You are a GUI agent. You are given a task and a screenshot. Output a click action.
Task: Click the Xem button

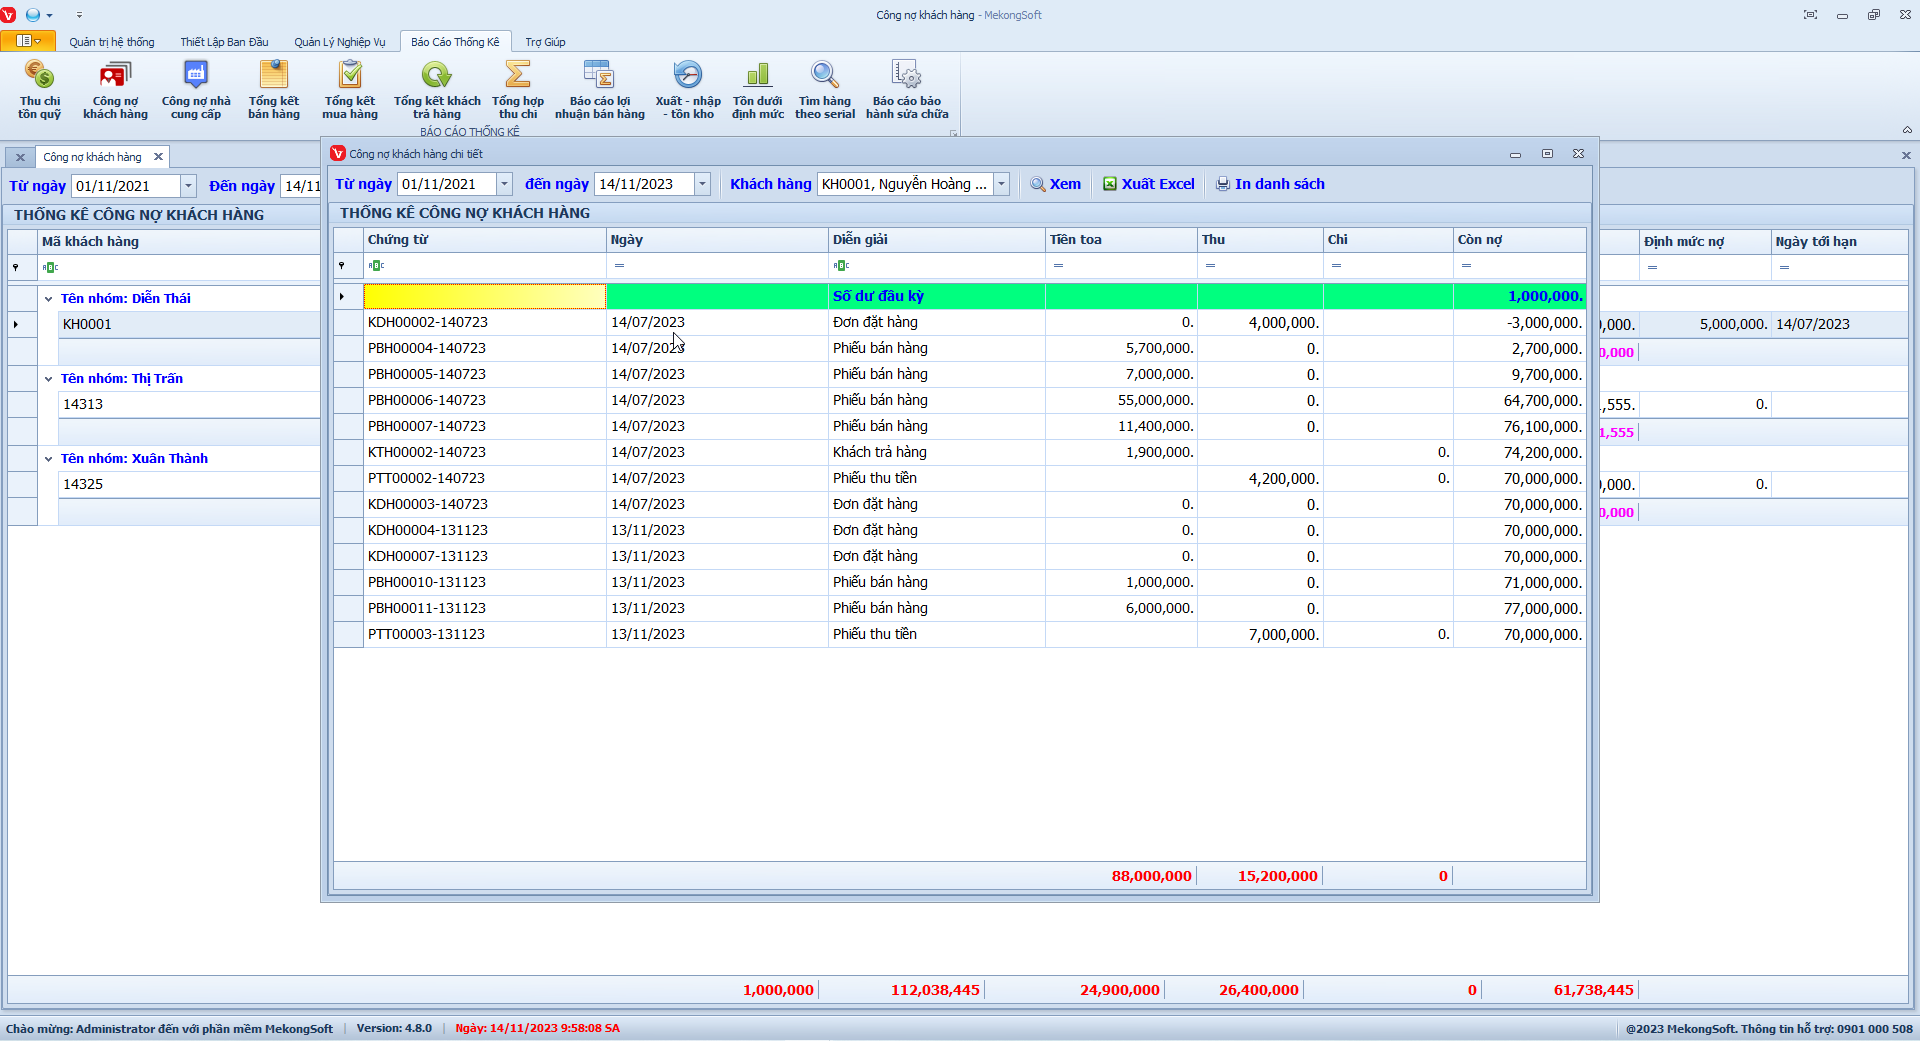click(x=1056, y=184)
